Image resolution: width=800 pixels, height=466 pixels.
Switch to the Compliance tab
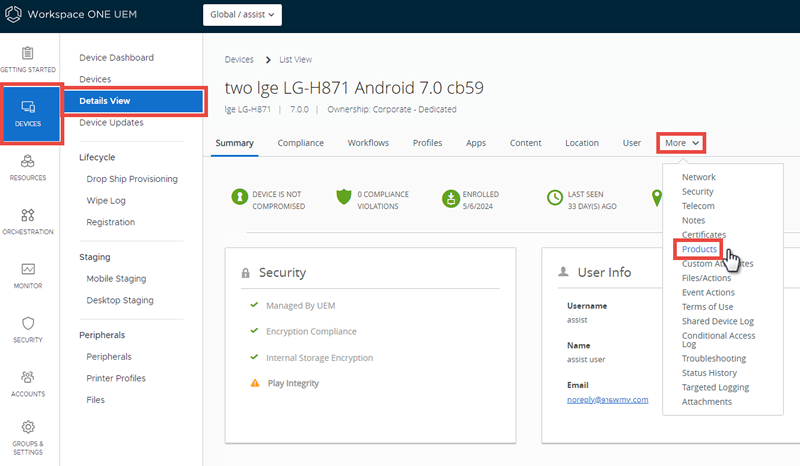click(x=301, y=143)
